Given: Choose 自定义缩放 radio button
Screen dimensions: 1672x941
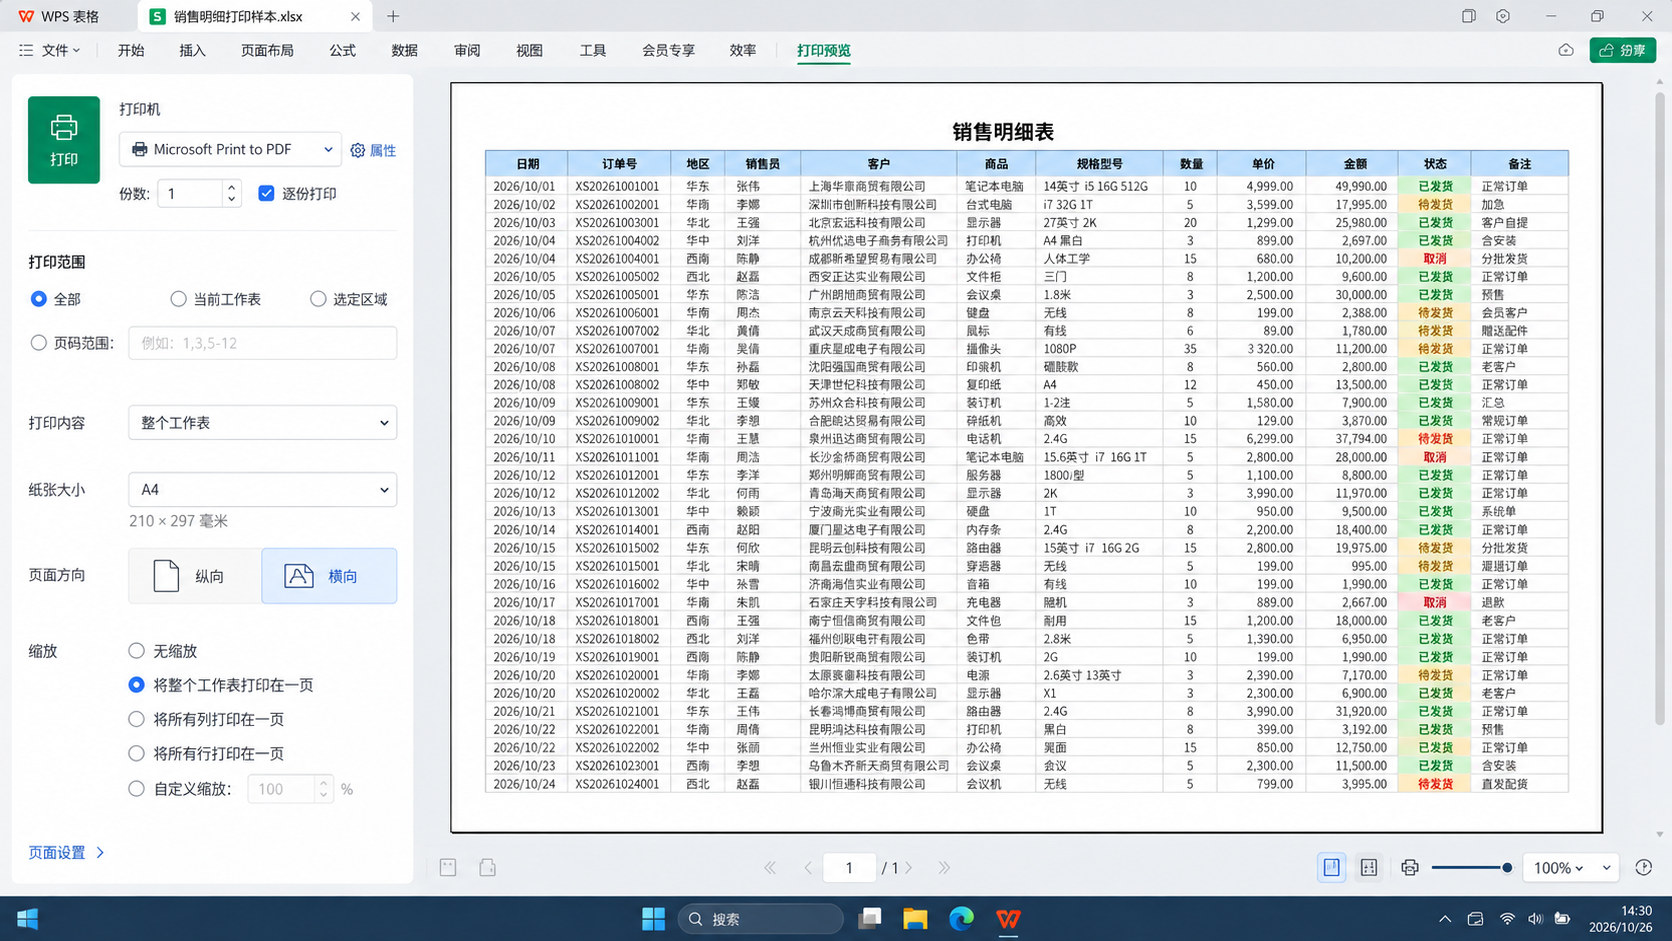Looking at the screenshot, I should point(137,789).
